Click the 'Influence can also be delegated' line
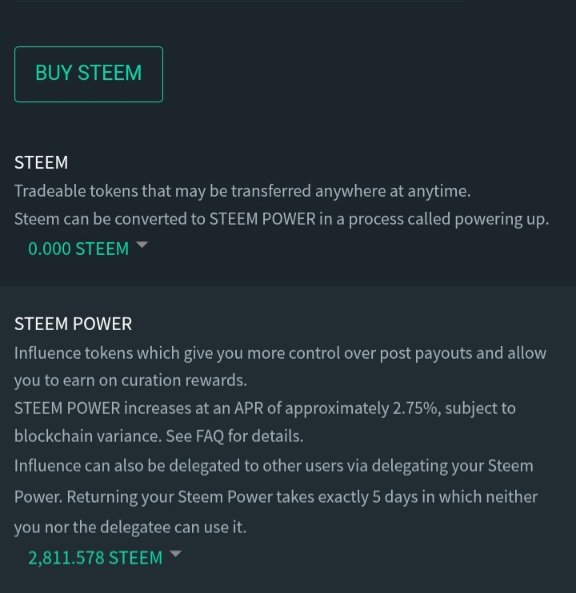Image resolution: width=576 pixels, height=593 pixels. point(274,466)
